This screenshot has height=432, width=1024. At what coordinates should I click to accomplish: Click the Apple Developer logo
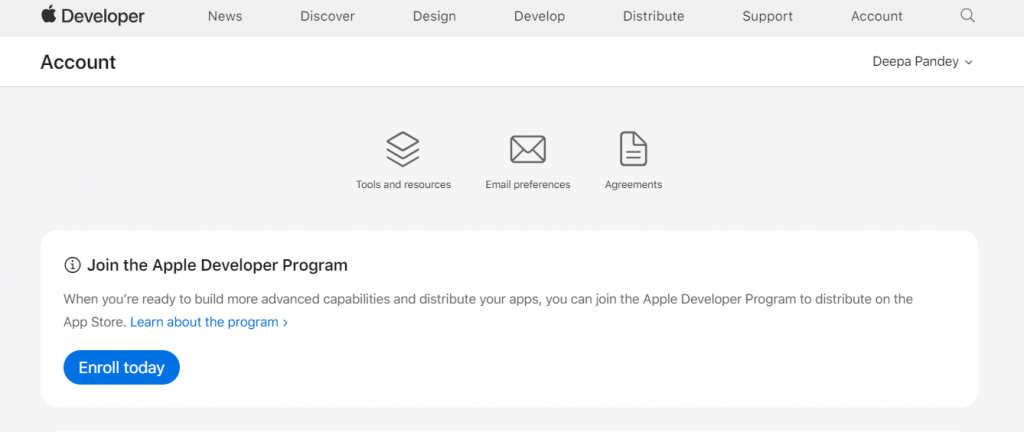[93, 16]
